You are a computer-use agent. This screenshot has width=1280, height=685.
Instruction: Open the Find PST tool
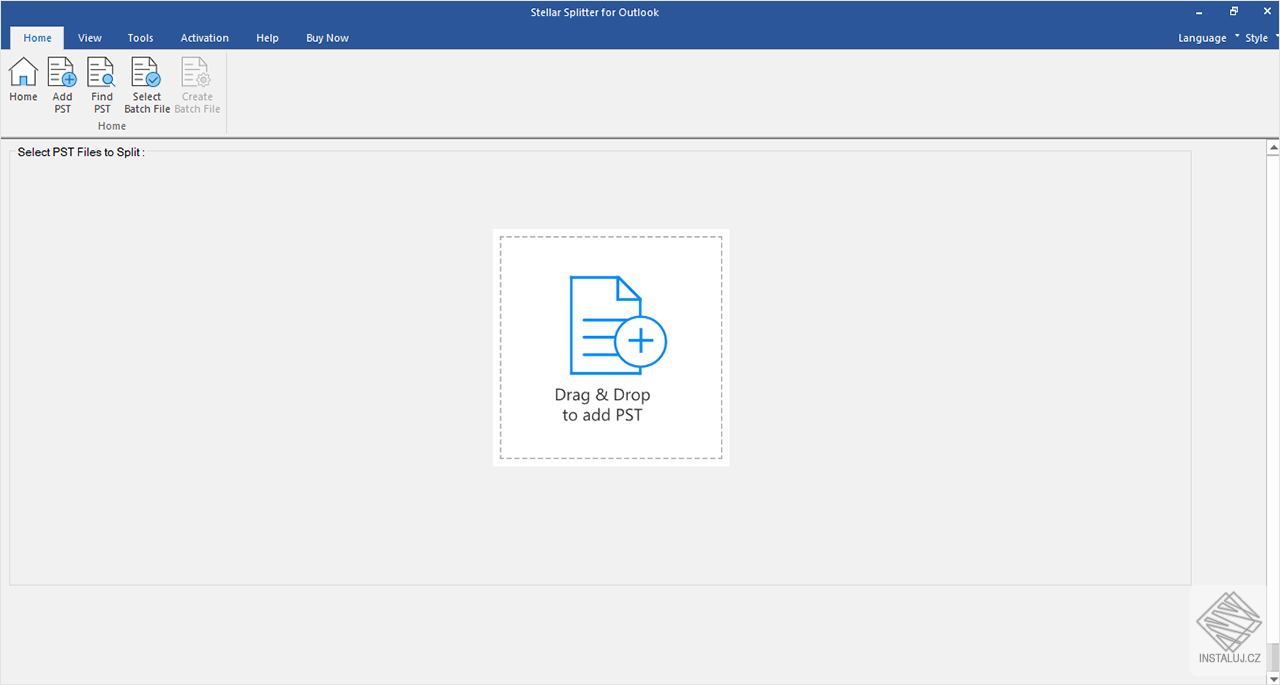point(102,72)
